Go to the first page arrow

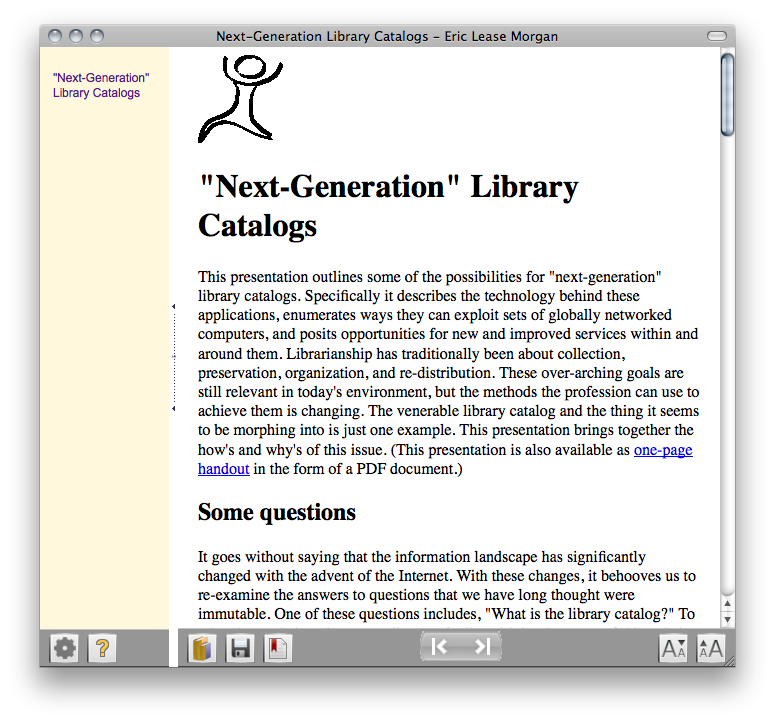coord(440,647)
